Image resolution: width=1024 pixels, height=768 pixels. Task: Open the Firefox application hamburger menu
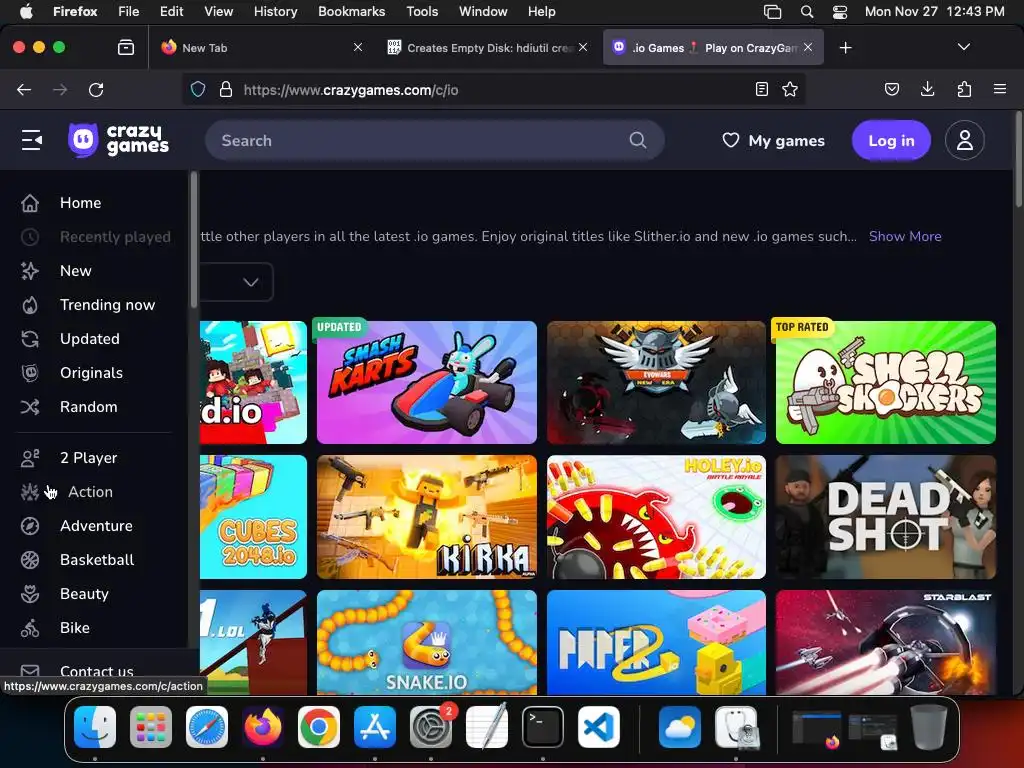pos(999,89)
